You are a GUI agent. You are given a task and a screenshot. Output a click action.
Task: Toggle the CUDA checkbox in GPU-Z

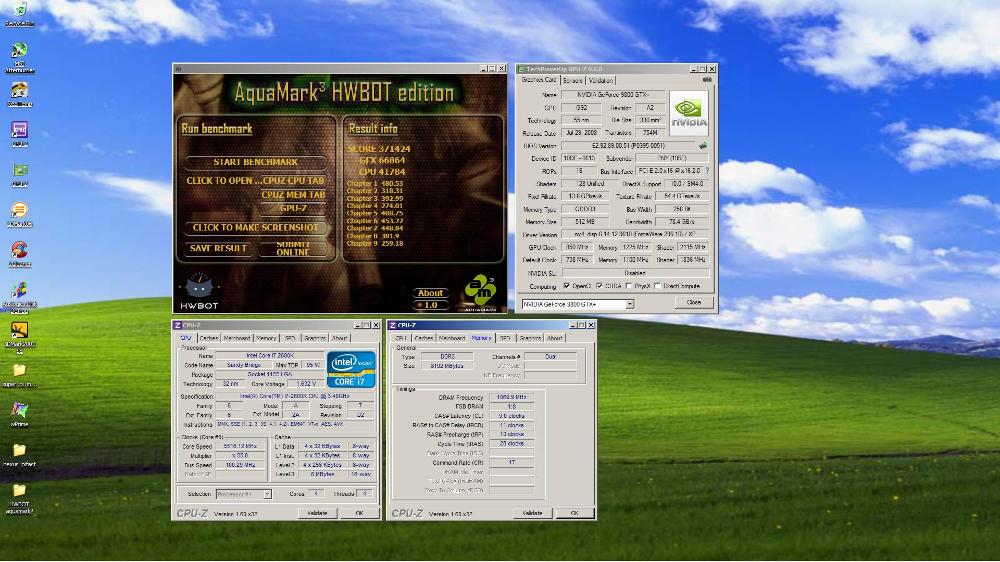[x=599, y=286]
